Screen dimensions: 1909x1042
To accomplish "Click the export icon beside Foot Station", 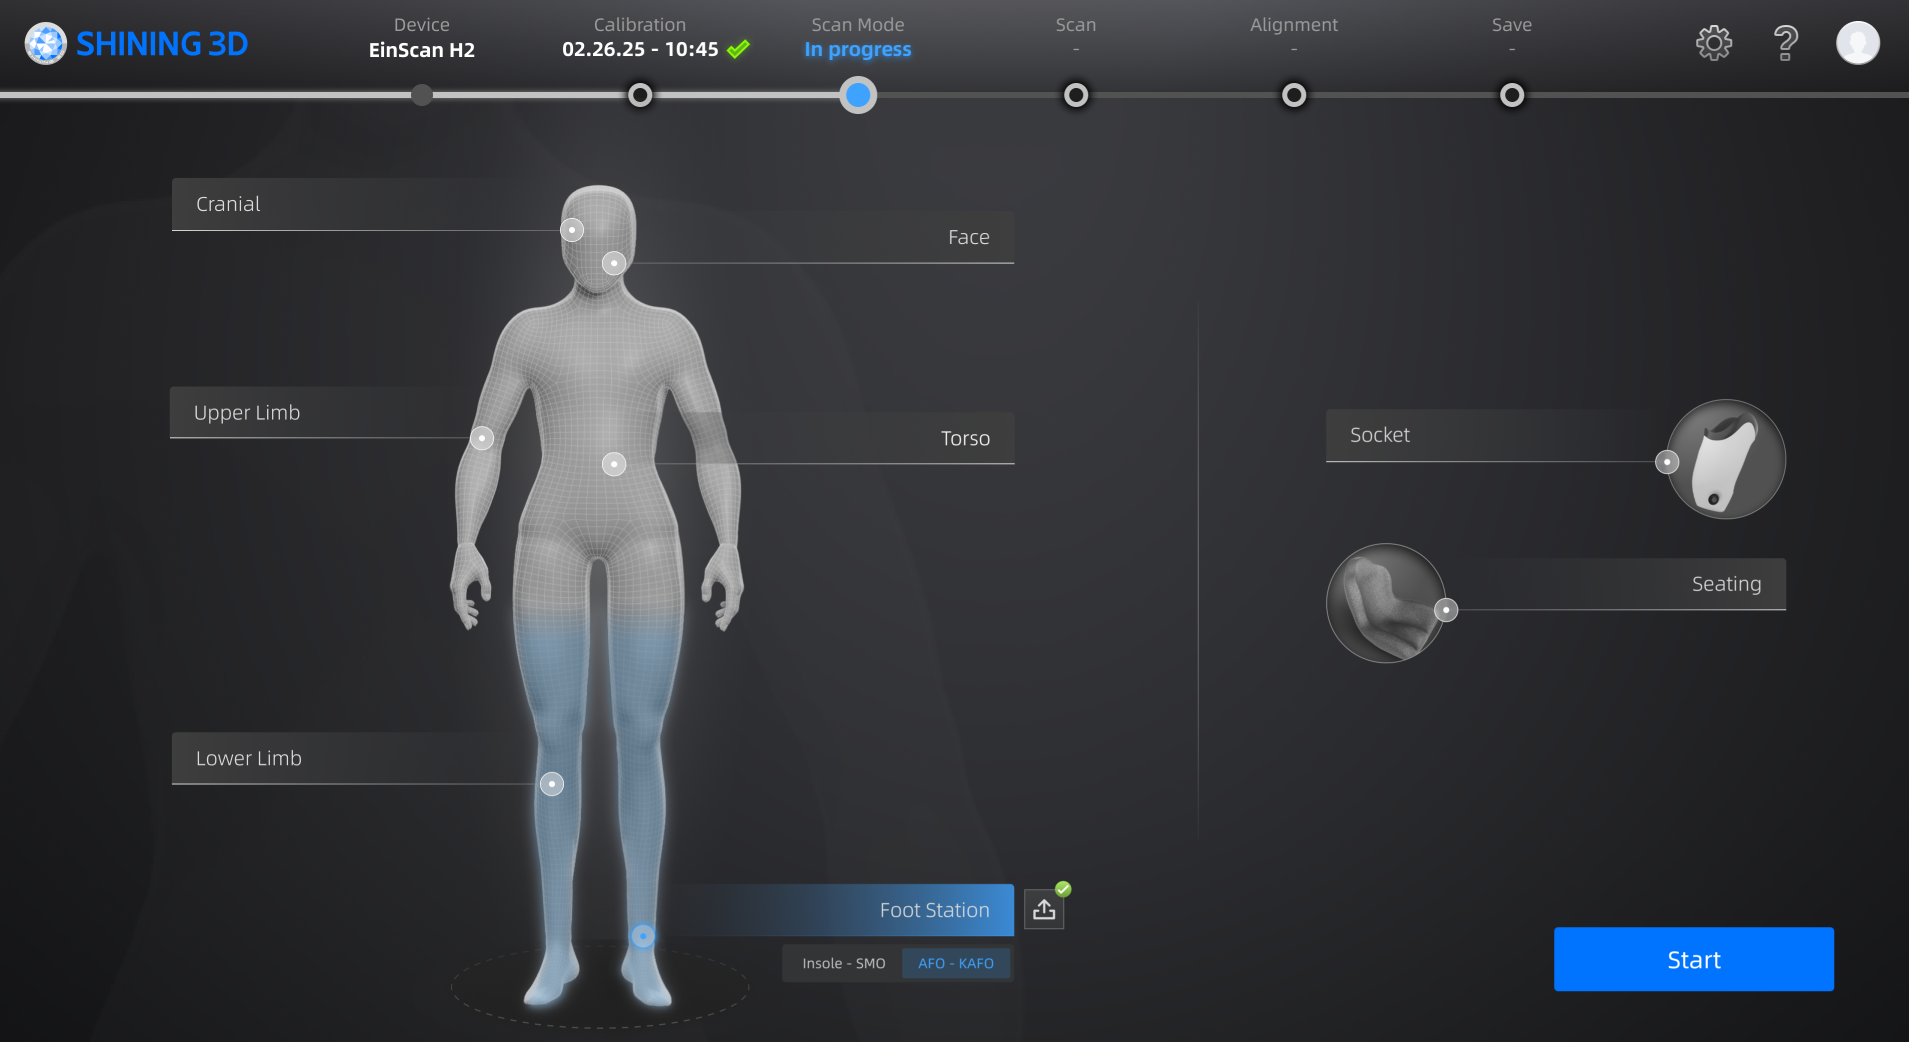I will (x=1044, y=909).
